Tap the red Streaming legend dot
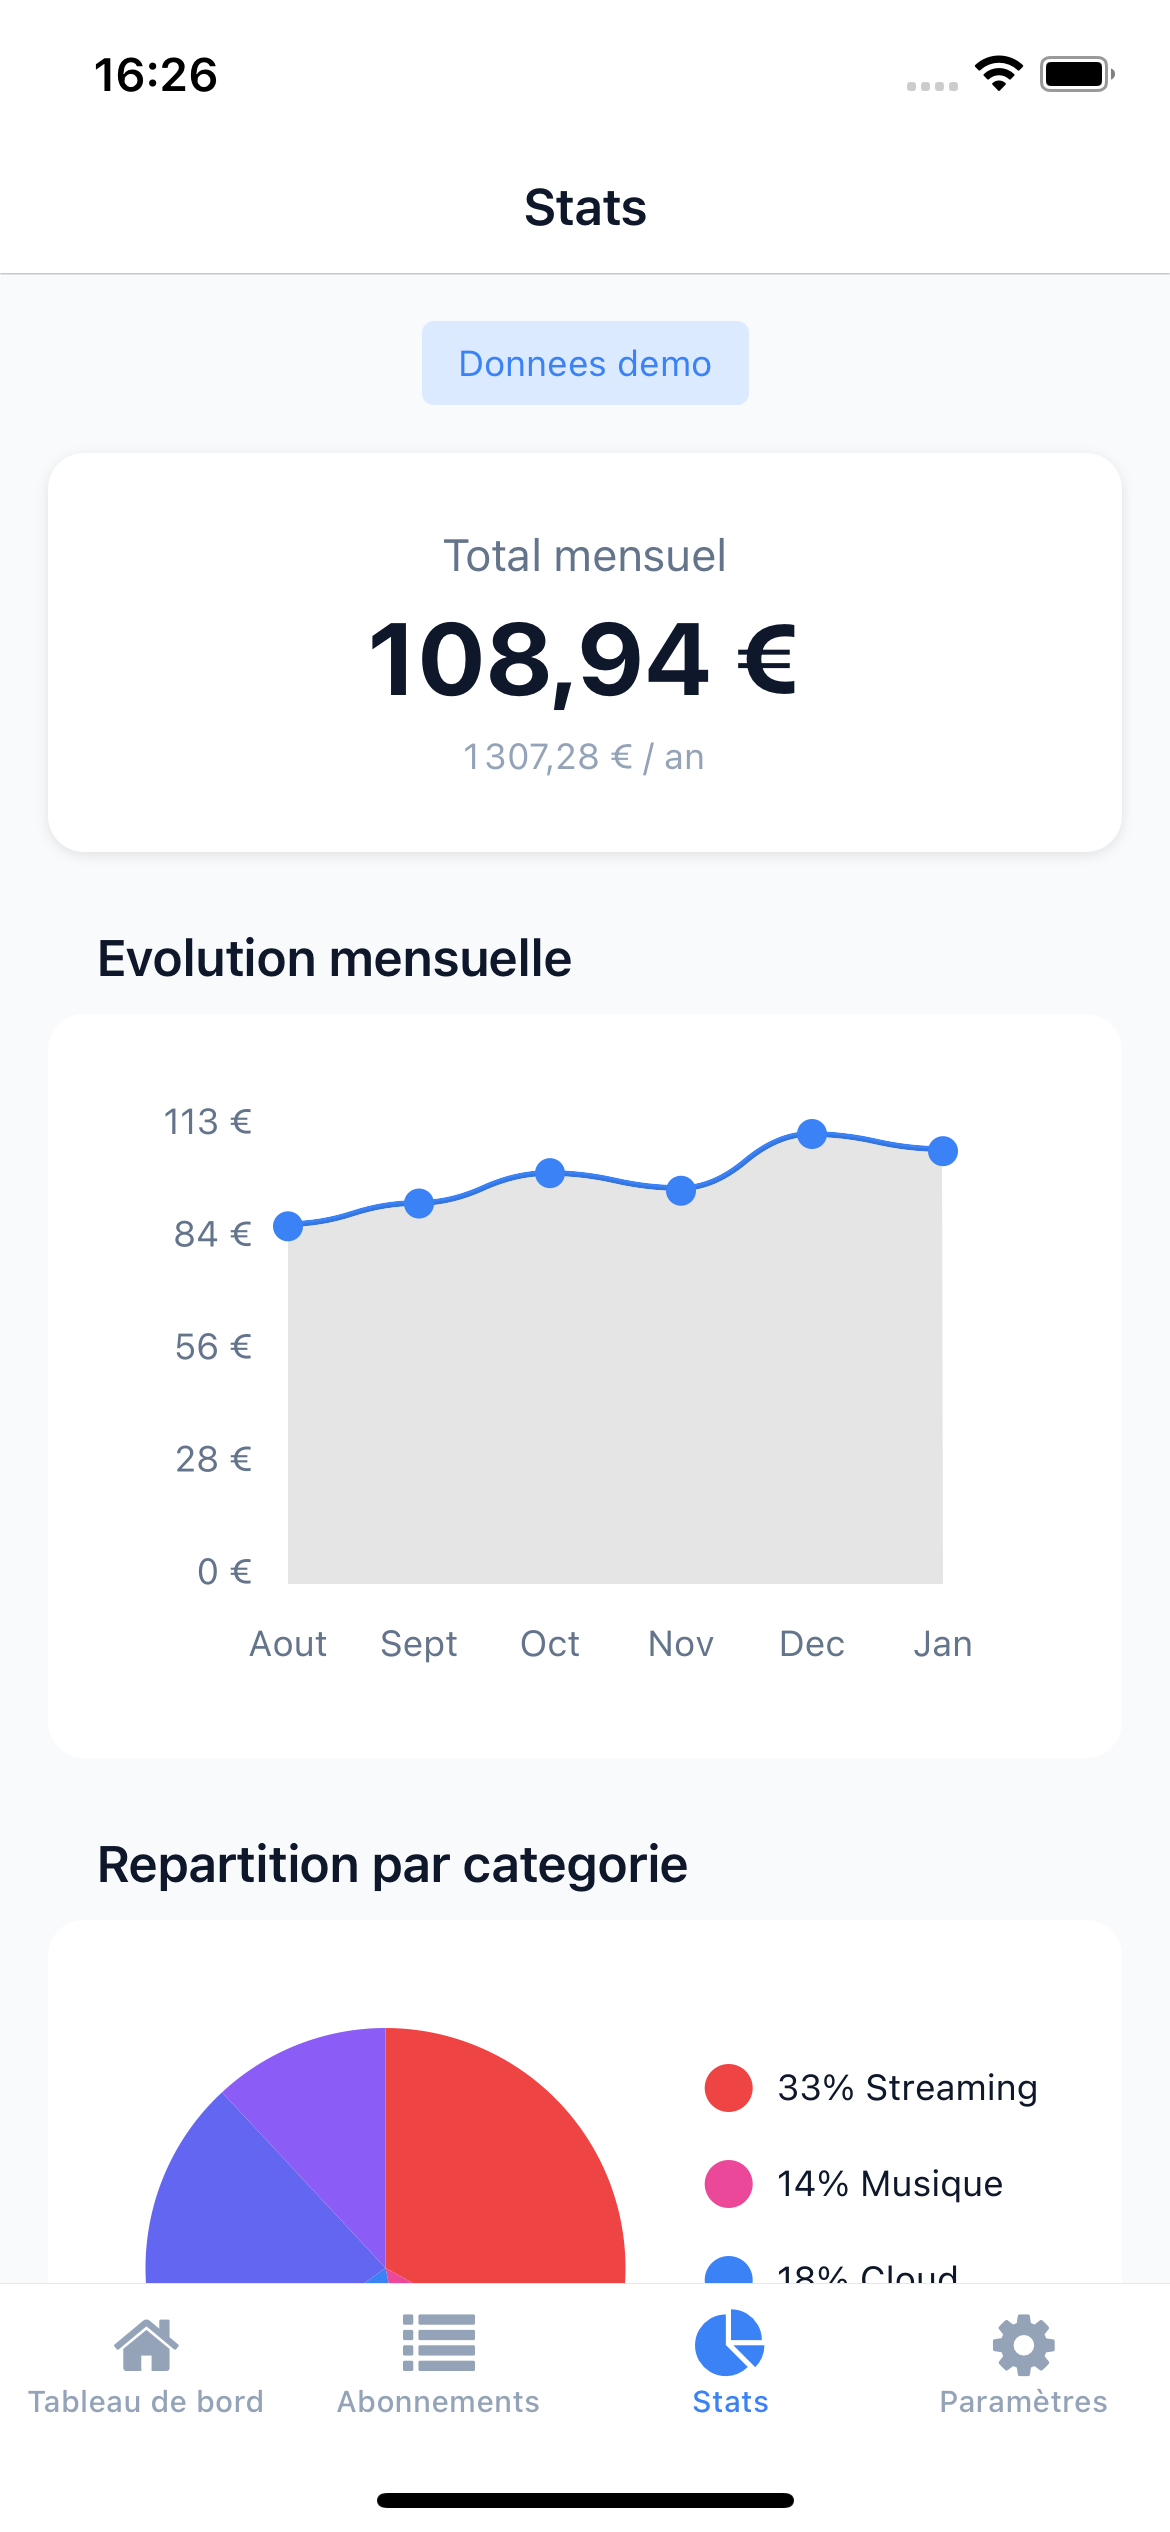 pos(728,2087)
